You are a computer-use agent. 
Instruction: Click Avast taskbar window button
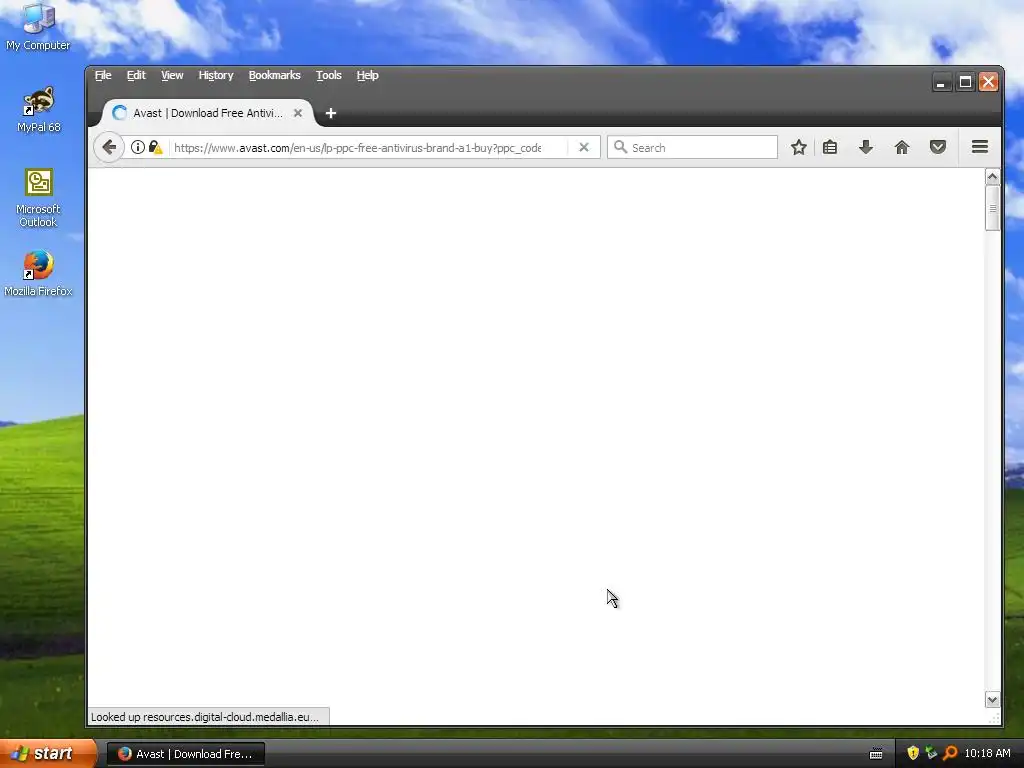pyautogui.click(x=185, y=754)
